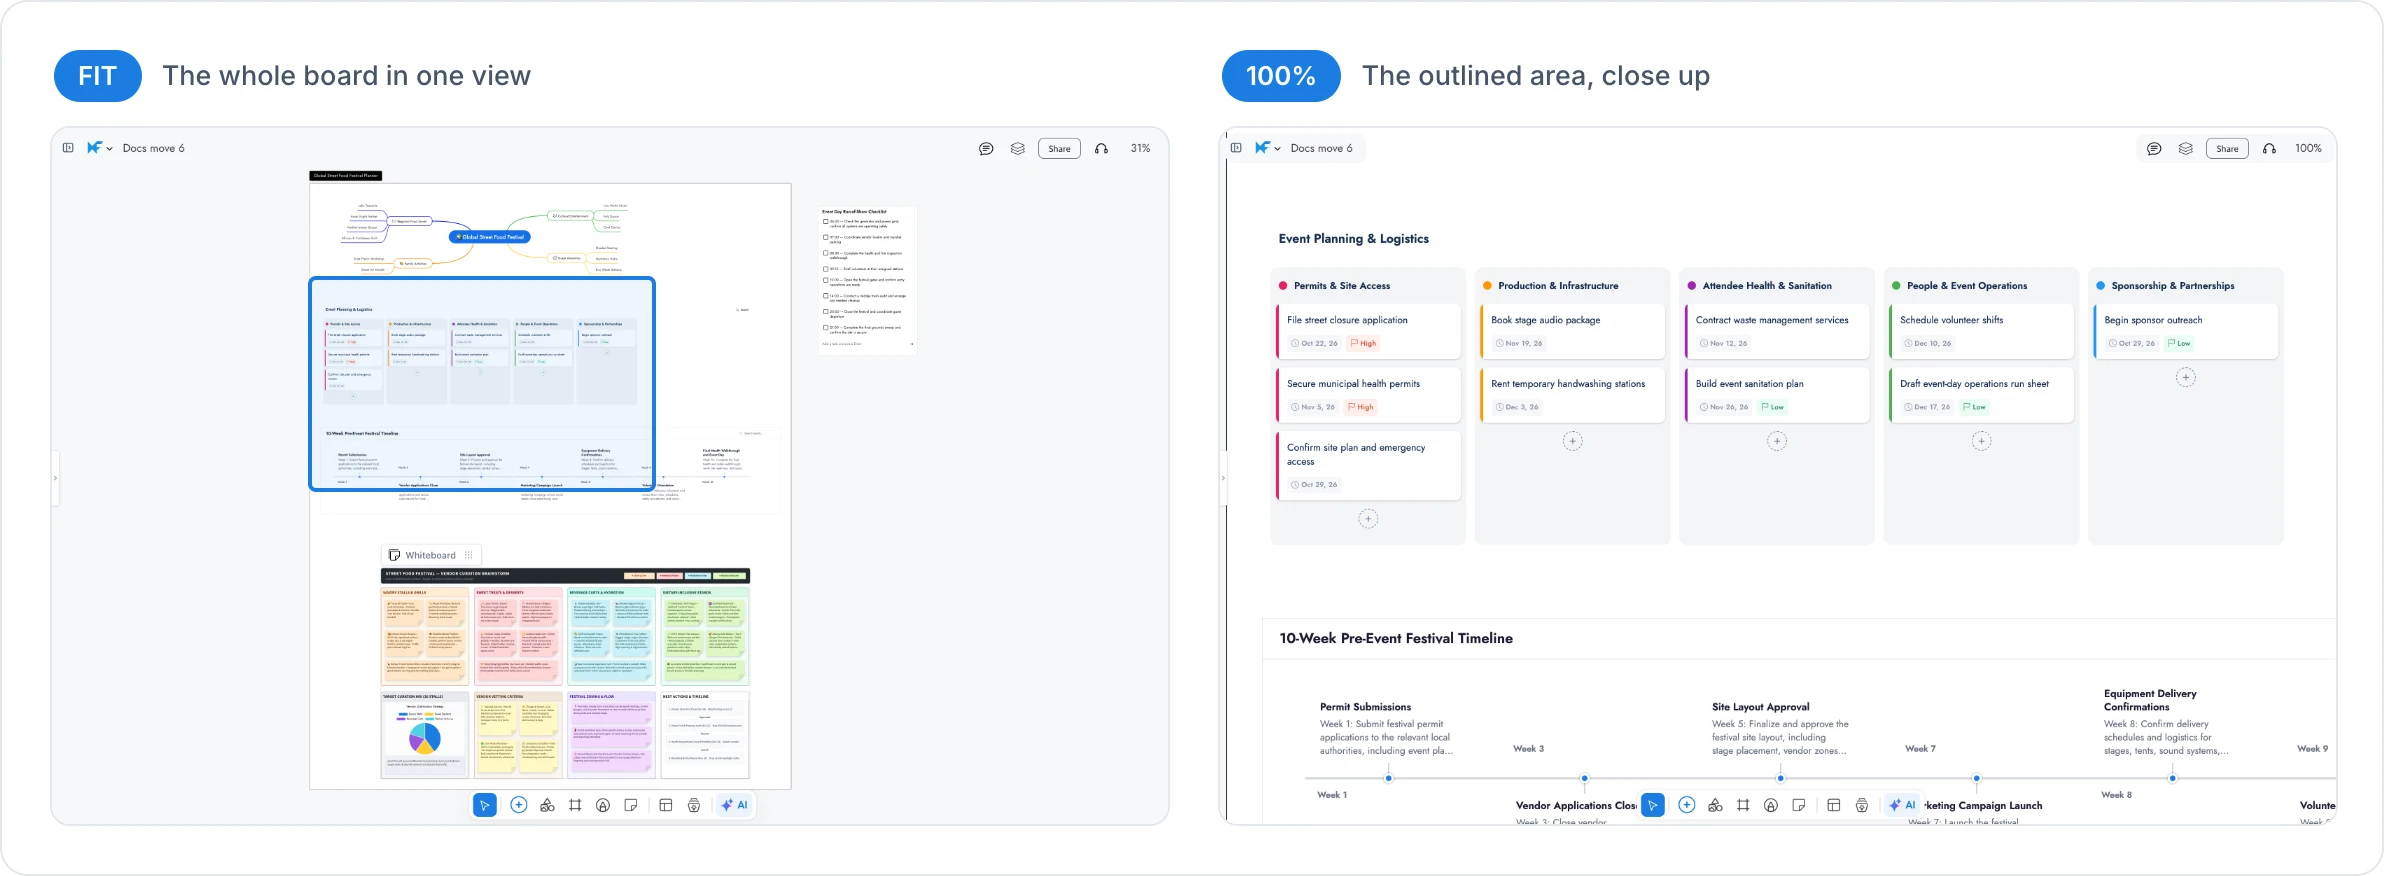
Task: Choose the shapes tool in 100% view toolbar
Action: (x=1715, y=805)
